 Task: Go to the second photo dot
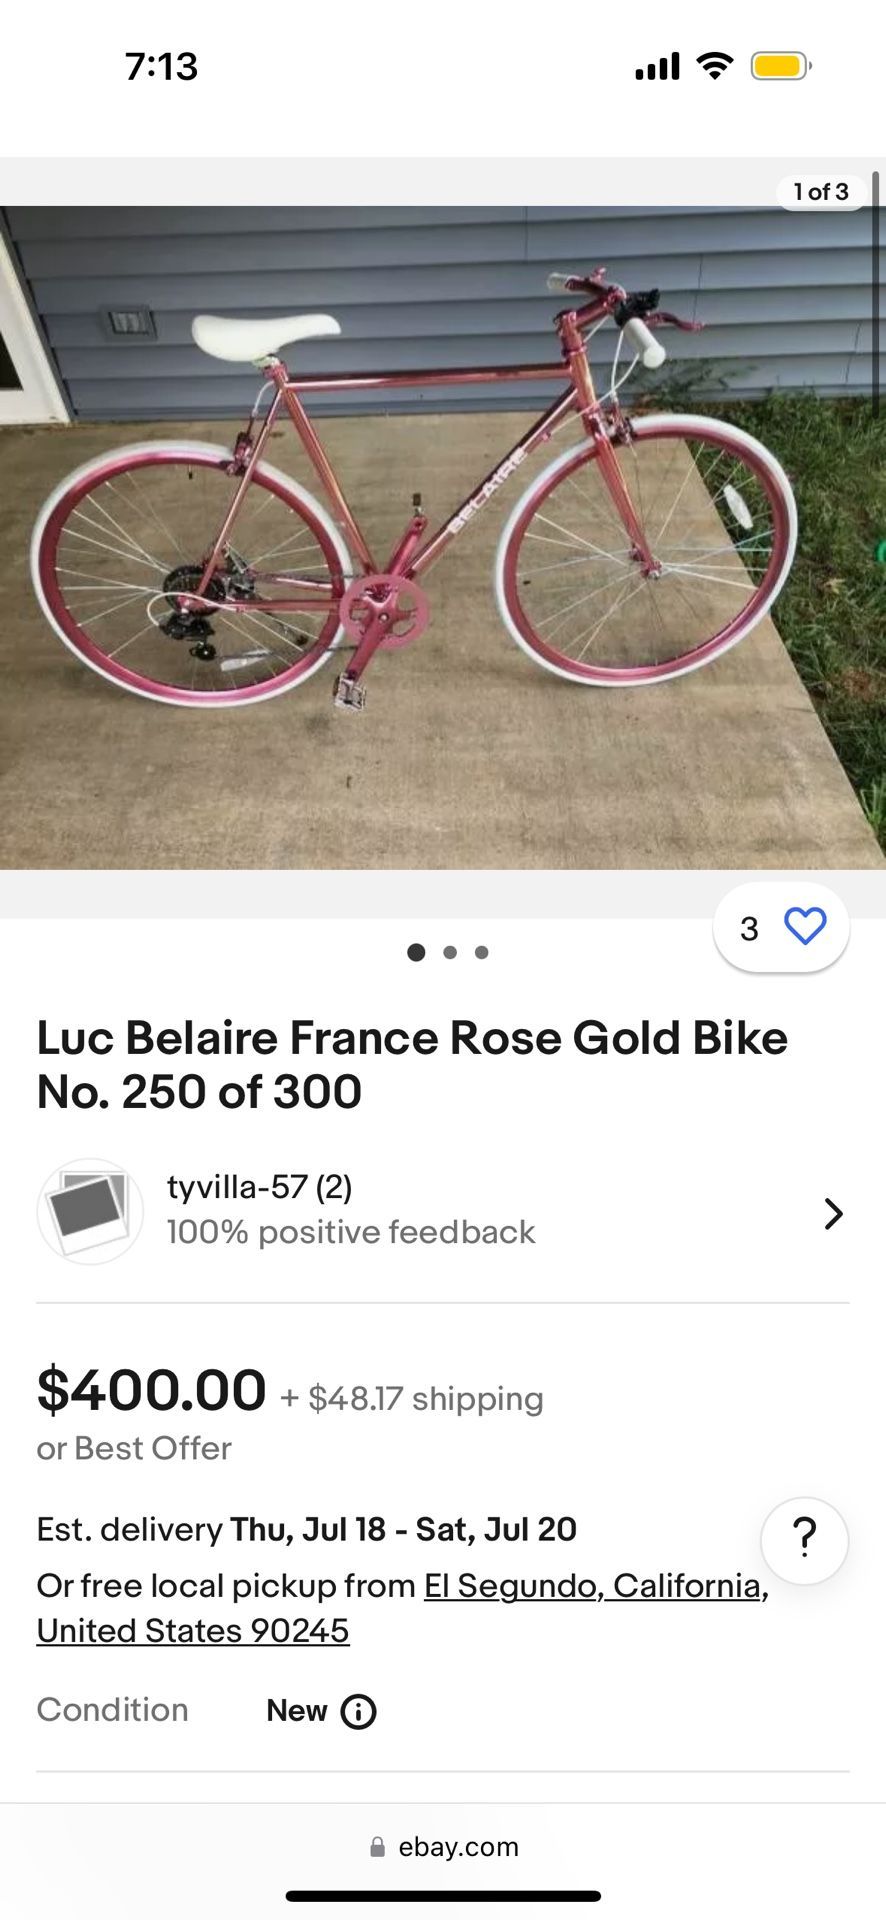point(450,952)
